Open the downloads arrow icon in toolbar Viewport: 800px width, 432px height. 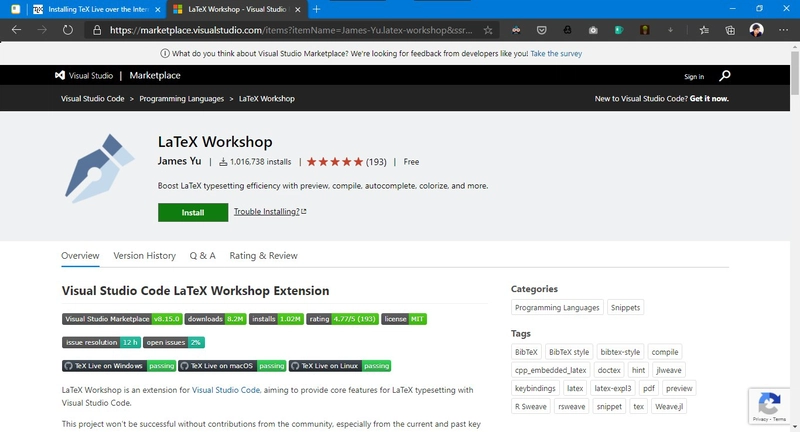[x=670, y=30]
